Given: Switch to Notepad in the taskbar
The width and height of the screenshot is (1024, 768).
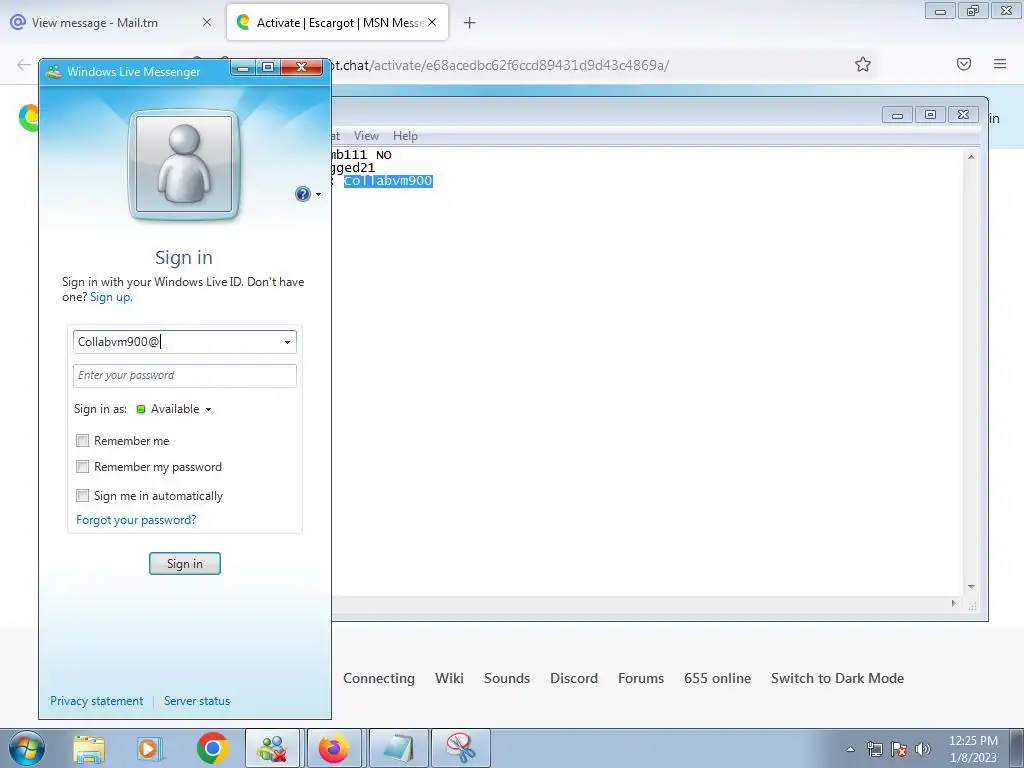Looking at the screenshot, I should click(x=398, y=748).
